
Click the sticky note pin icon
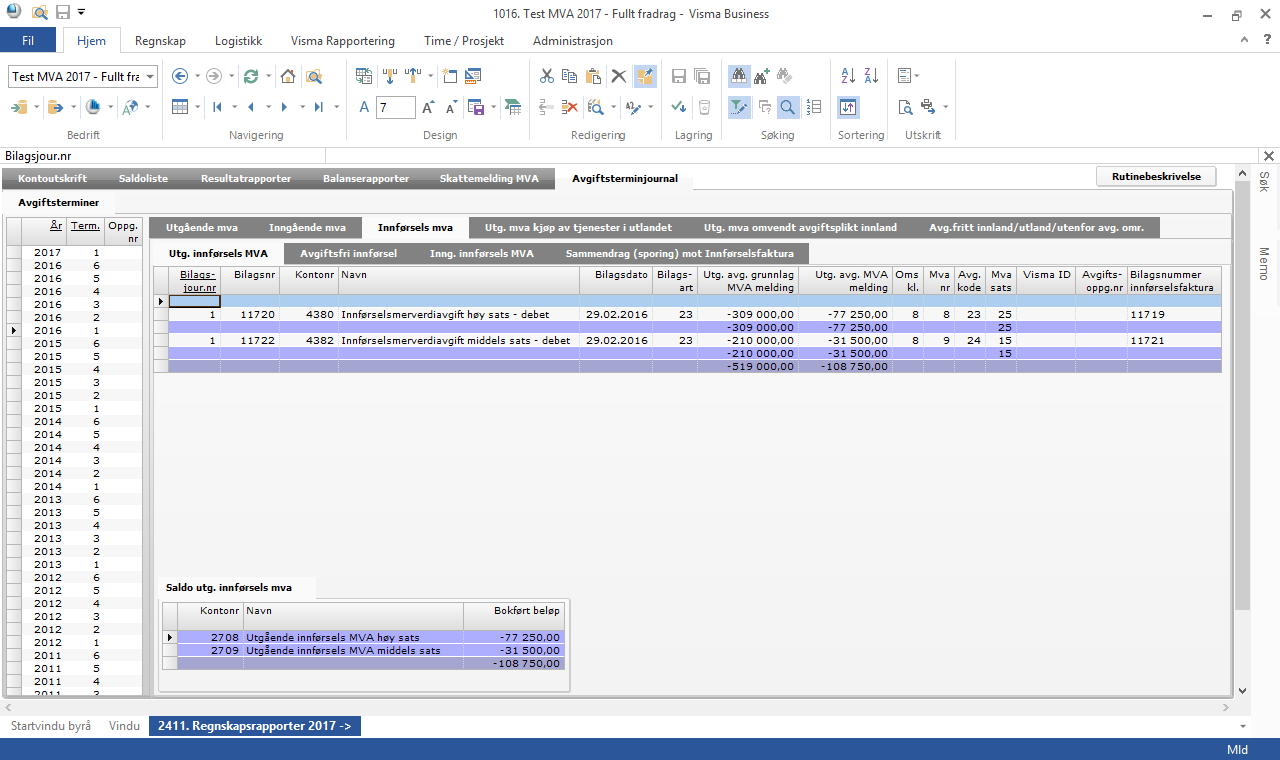645,76
